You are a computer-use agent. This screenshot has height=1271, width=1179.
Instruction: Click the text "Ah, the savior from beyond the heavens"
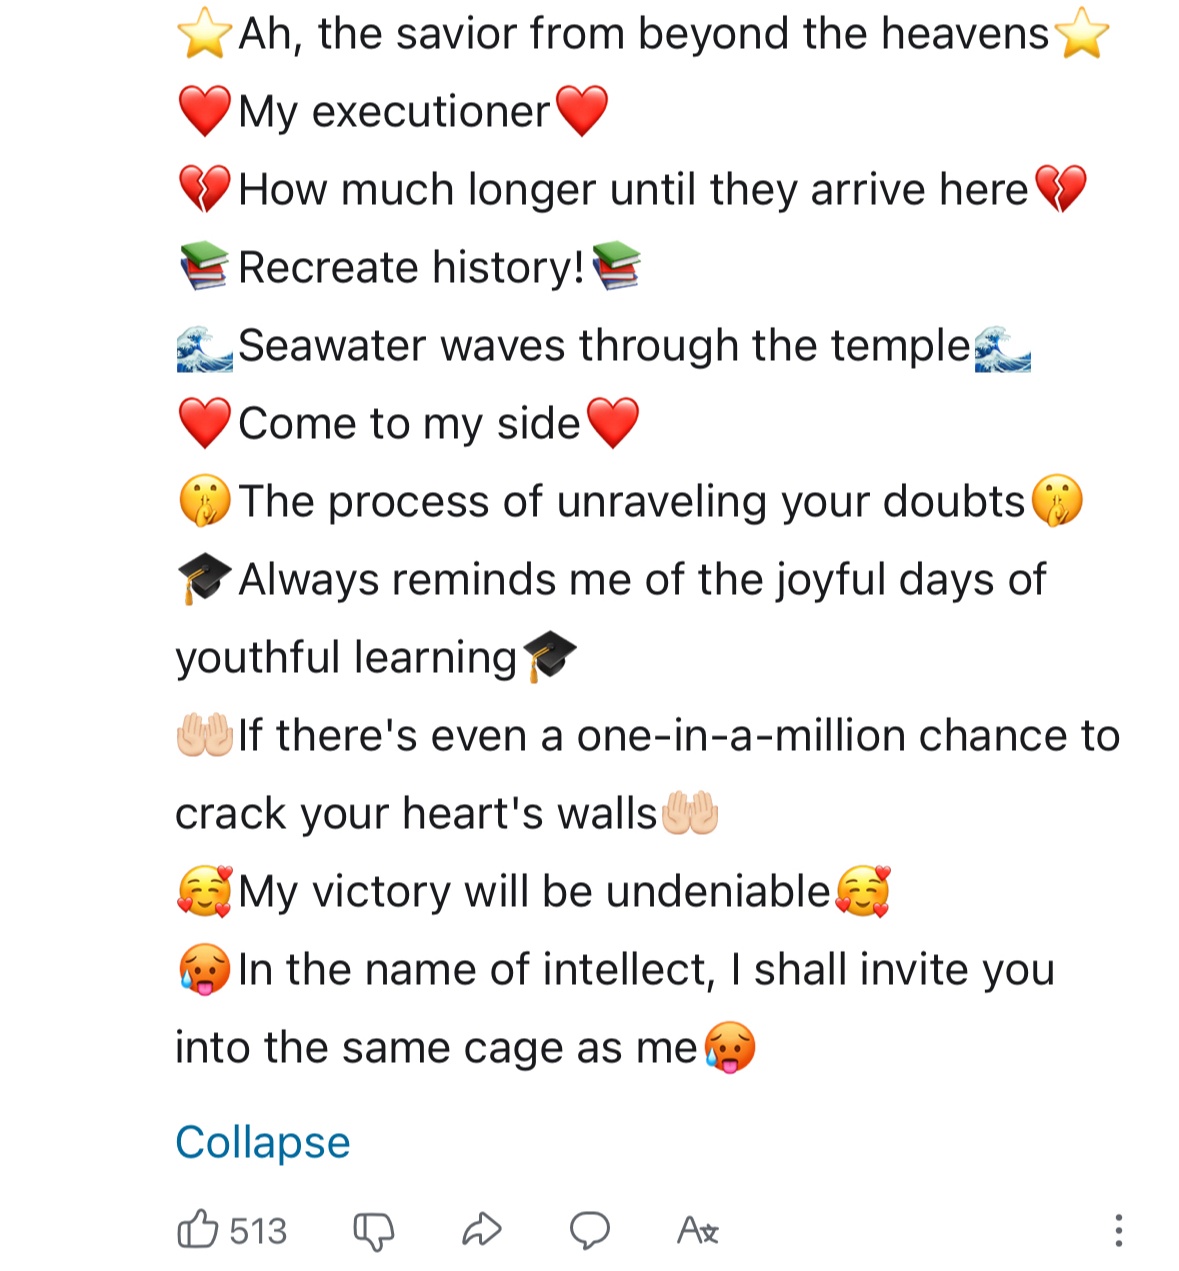click(x=643, y=35)
